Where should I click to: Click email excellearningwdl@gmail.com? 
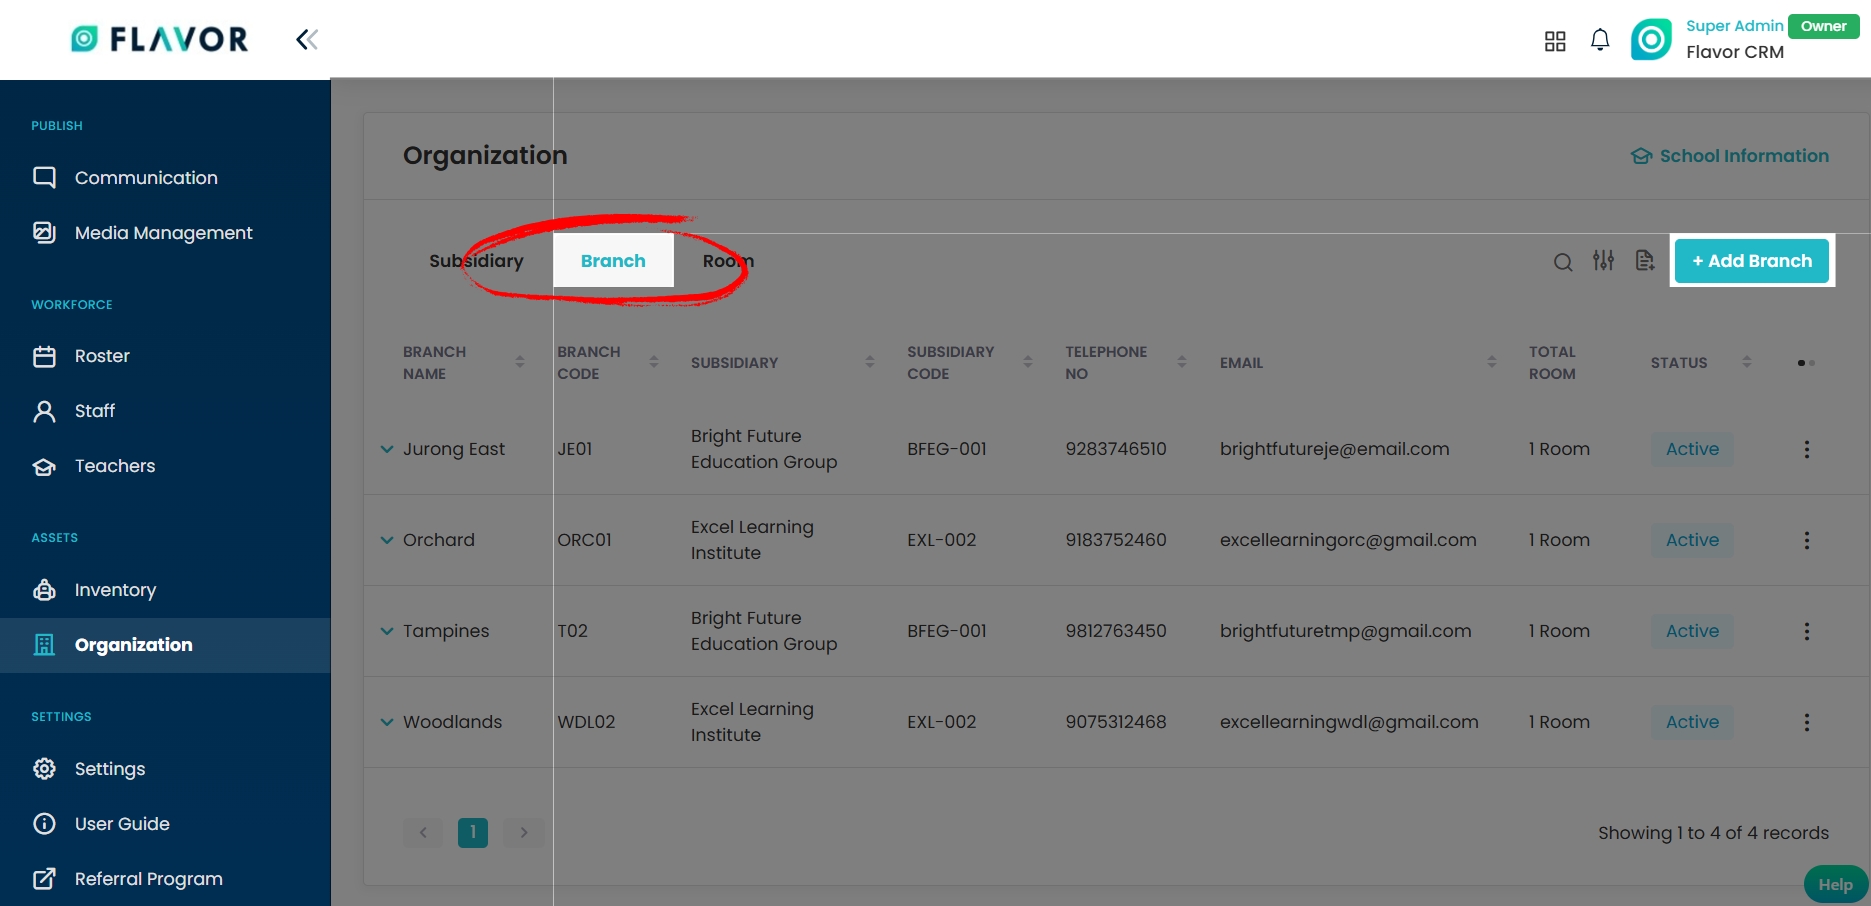pos(1349,723)
